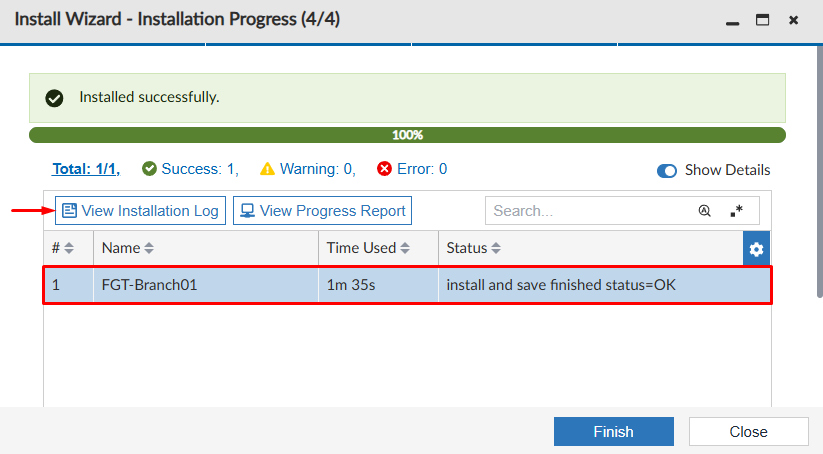Minimize the Install Wizard window
823x454 pixels.
coord(733,23)
